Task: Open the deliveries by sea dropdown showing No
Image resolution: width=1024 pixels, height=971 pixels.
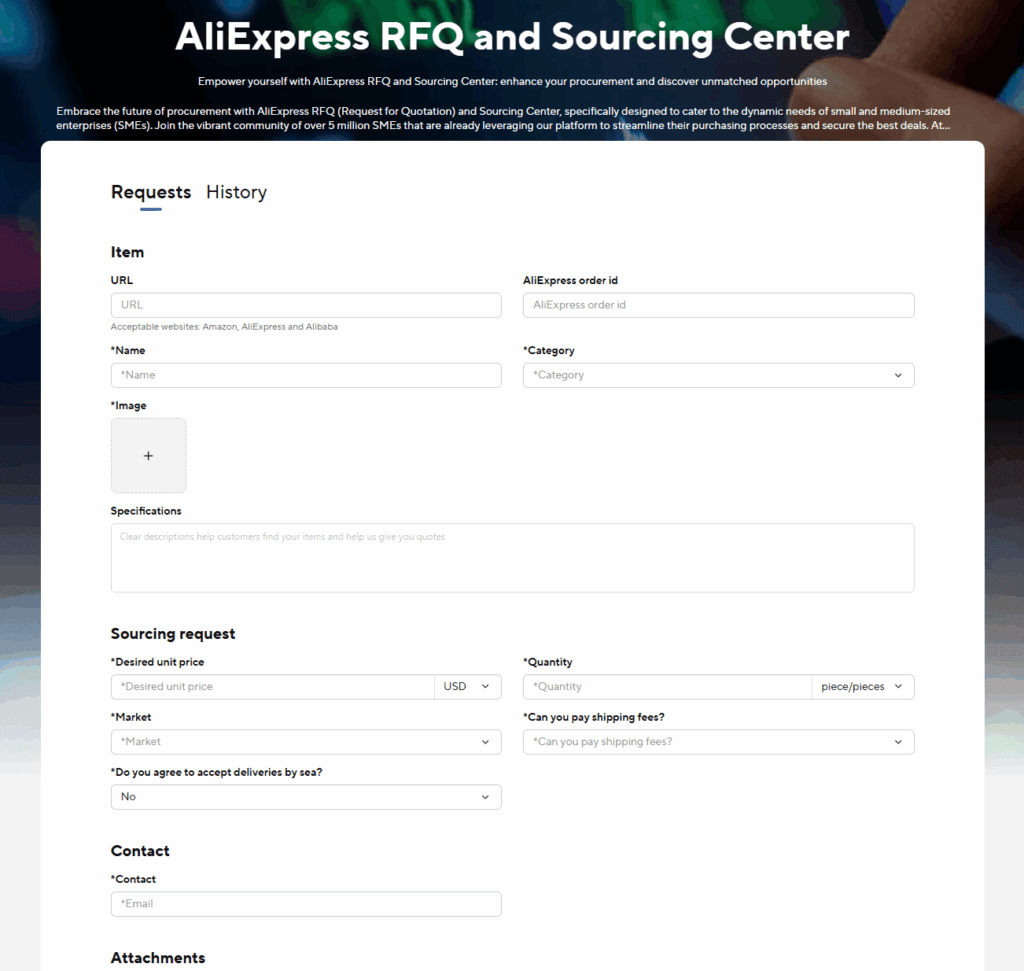Action: pos(306,797)
